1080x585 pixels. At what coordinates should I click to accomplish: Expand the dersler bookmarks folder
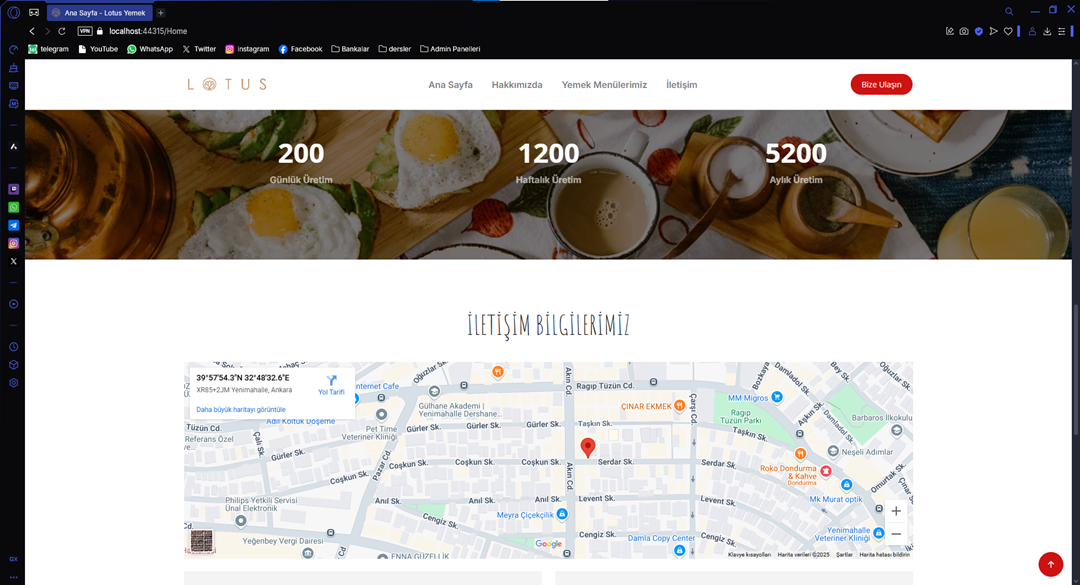pyautogui.click(x=395, y=49)
